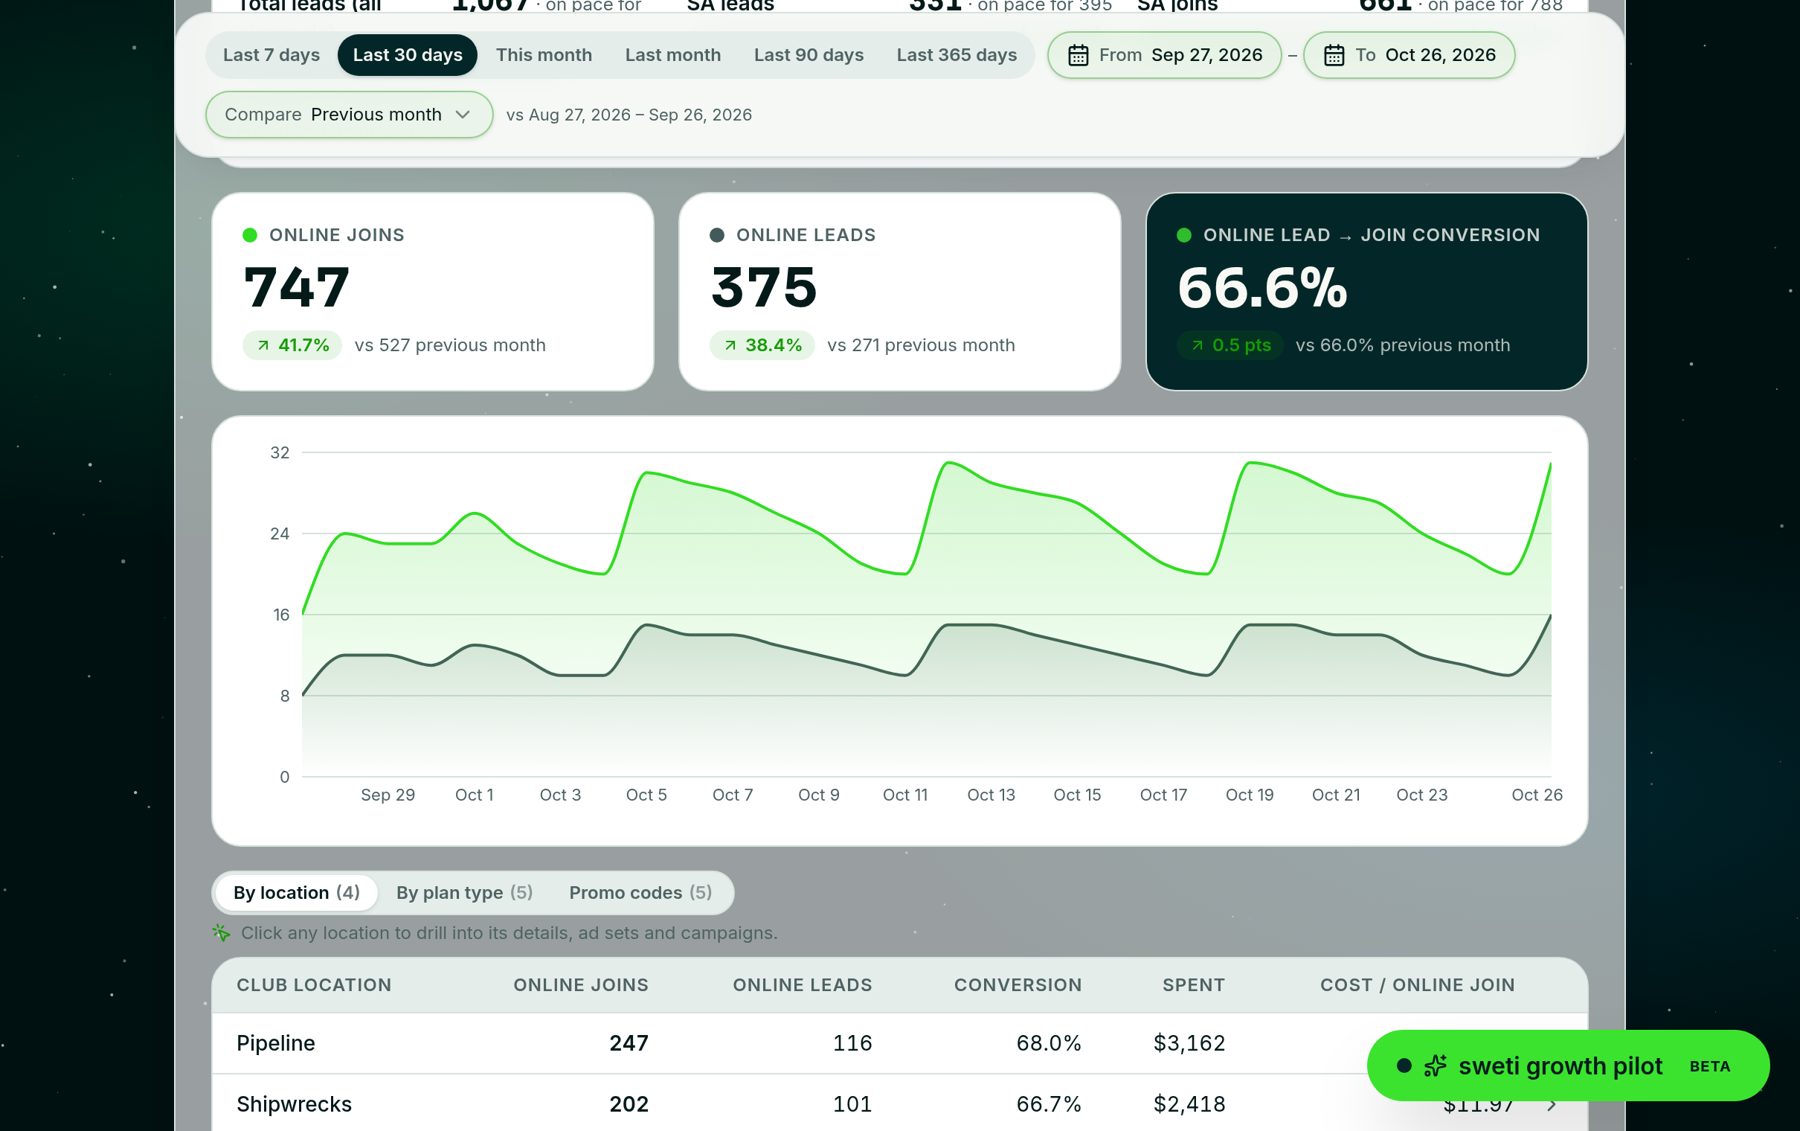Open the Online Lead to Join Conversion card
Screen dimensions: 1800x1131
pyautogui.click(x=1366, y=291)
